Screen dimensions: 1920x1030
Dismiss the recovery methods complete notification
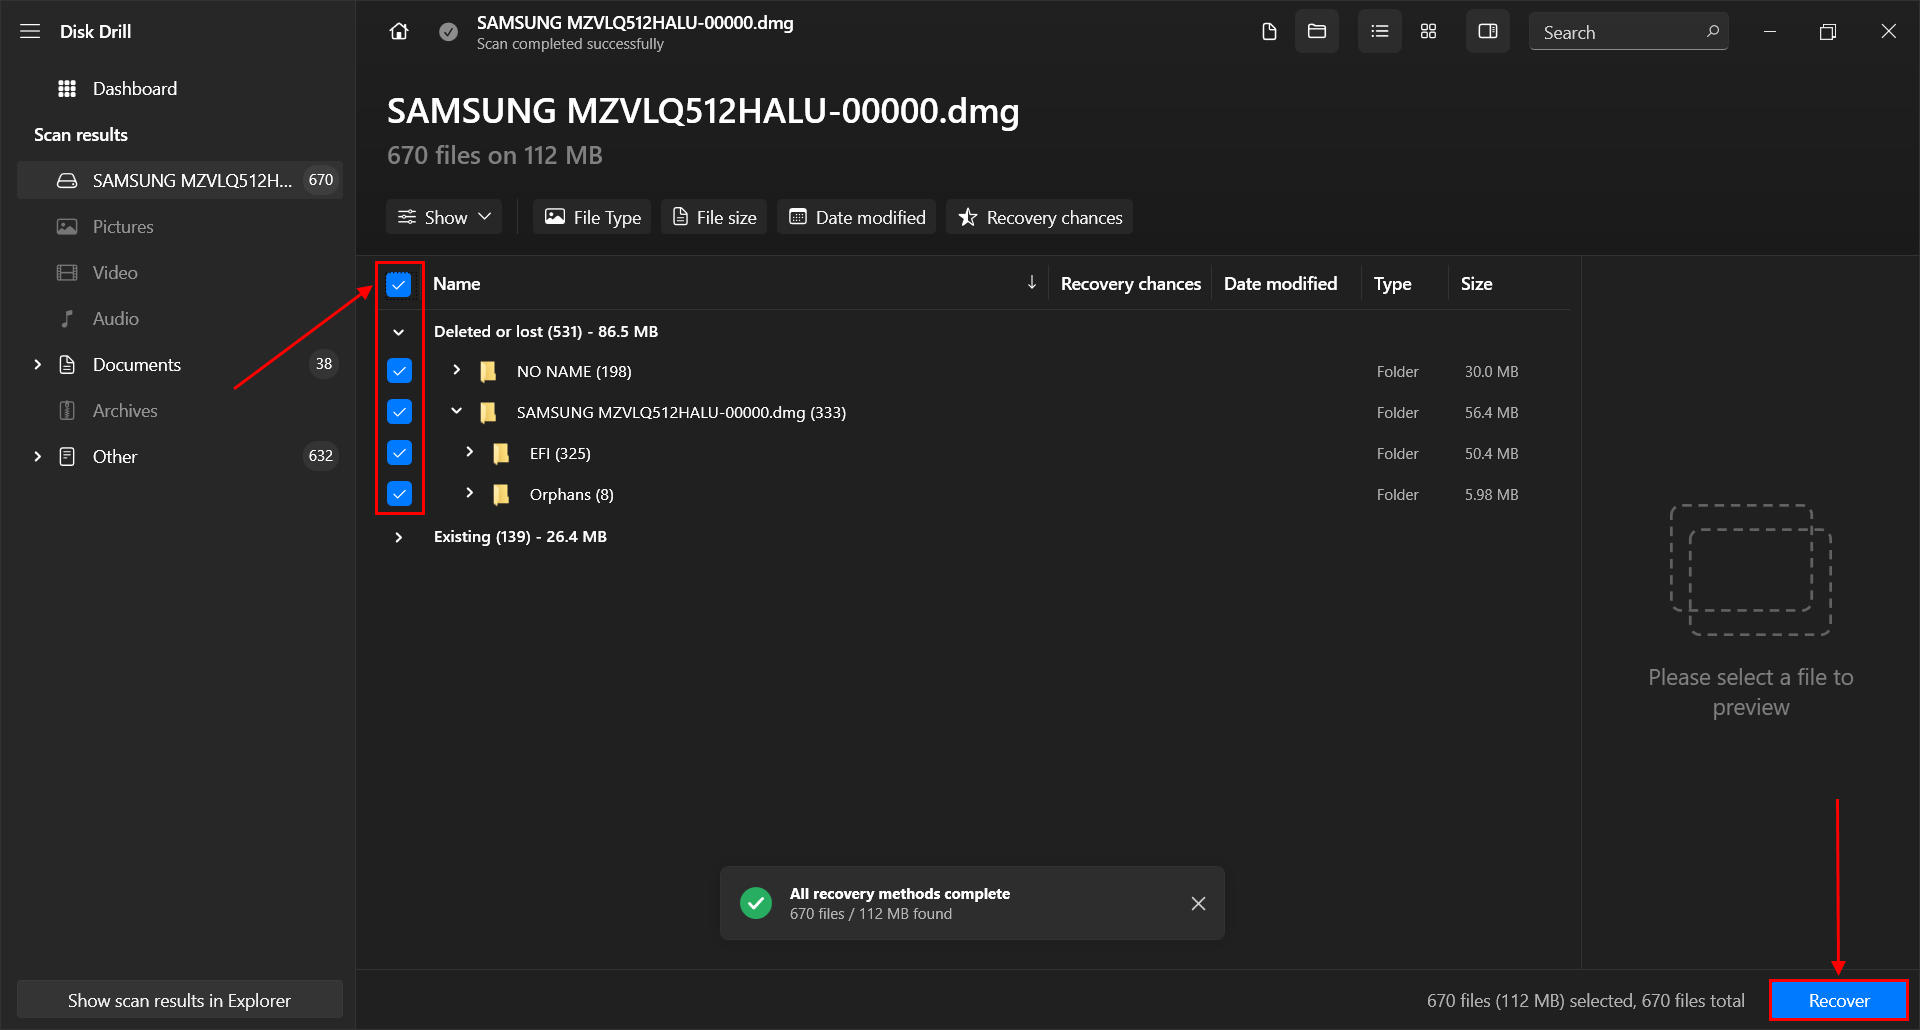[1198, 903]
